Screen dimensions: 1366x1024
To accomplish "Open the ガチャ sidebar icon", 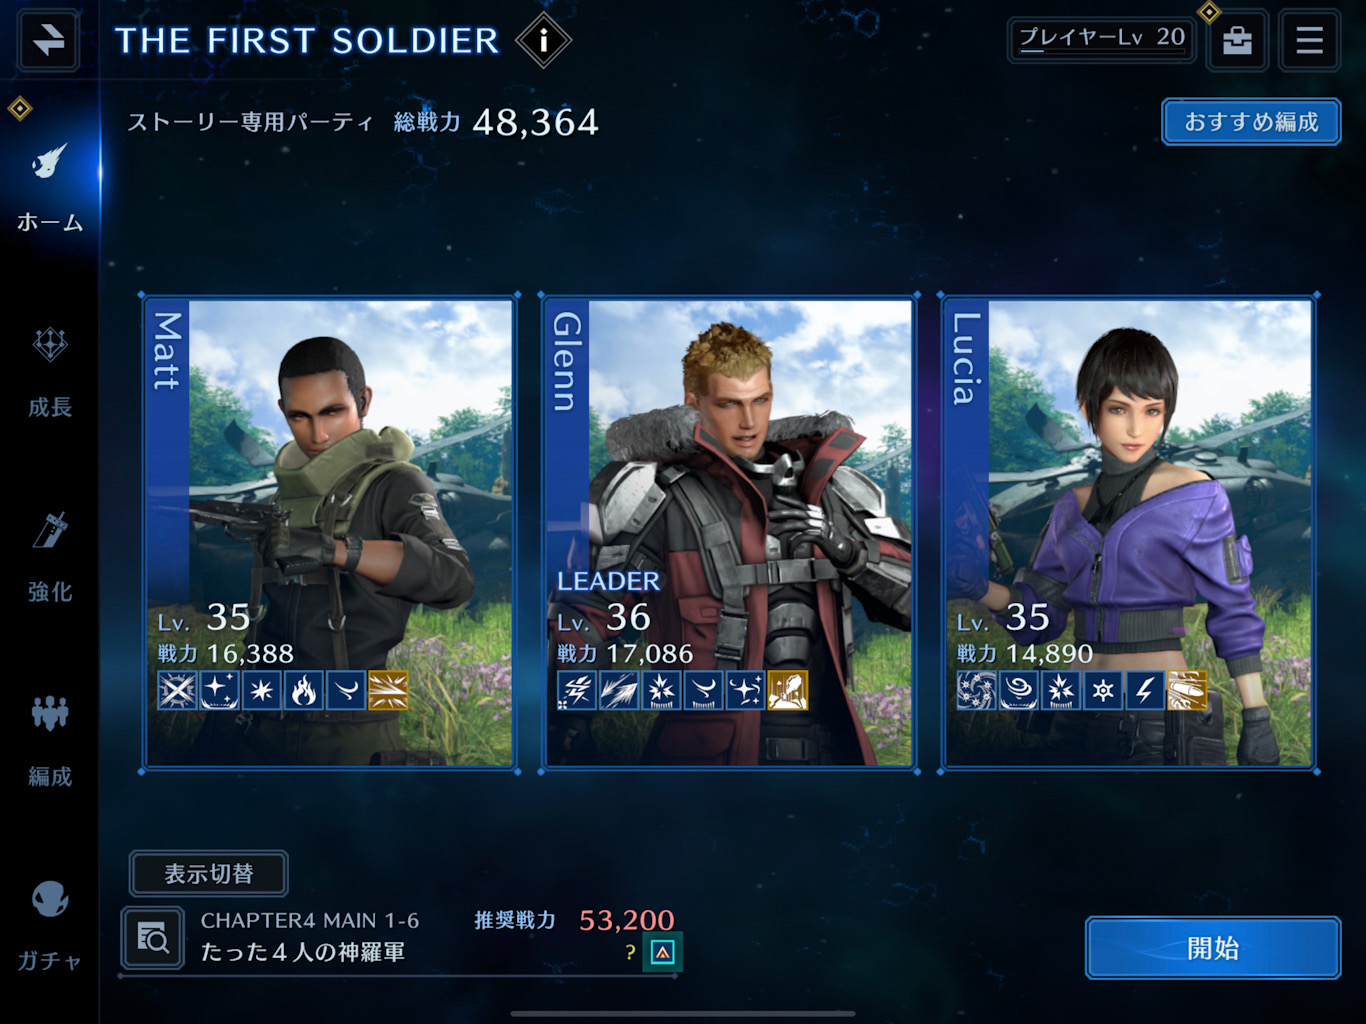I will click(x=50, y=926).
